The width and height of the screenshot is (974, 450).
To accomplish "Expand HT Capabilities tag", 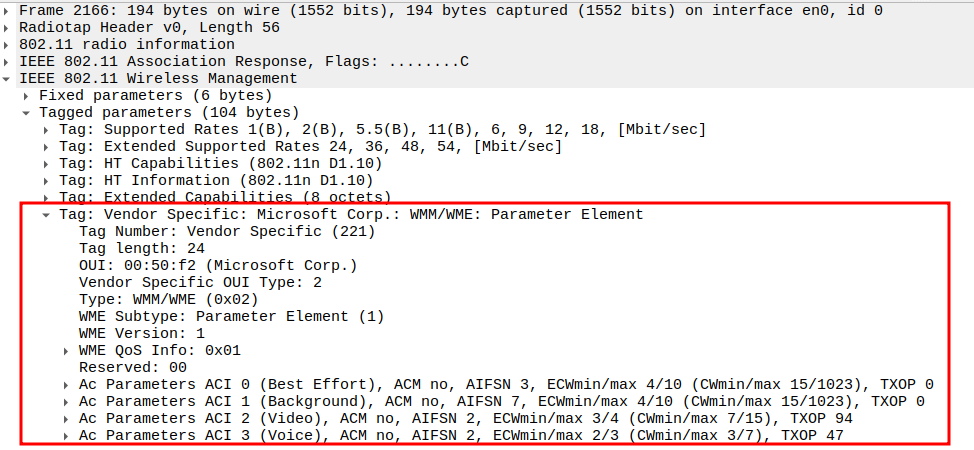I will pyautogui.click(x=47, y=164).
